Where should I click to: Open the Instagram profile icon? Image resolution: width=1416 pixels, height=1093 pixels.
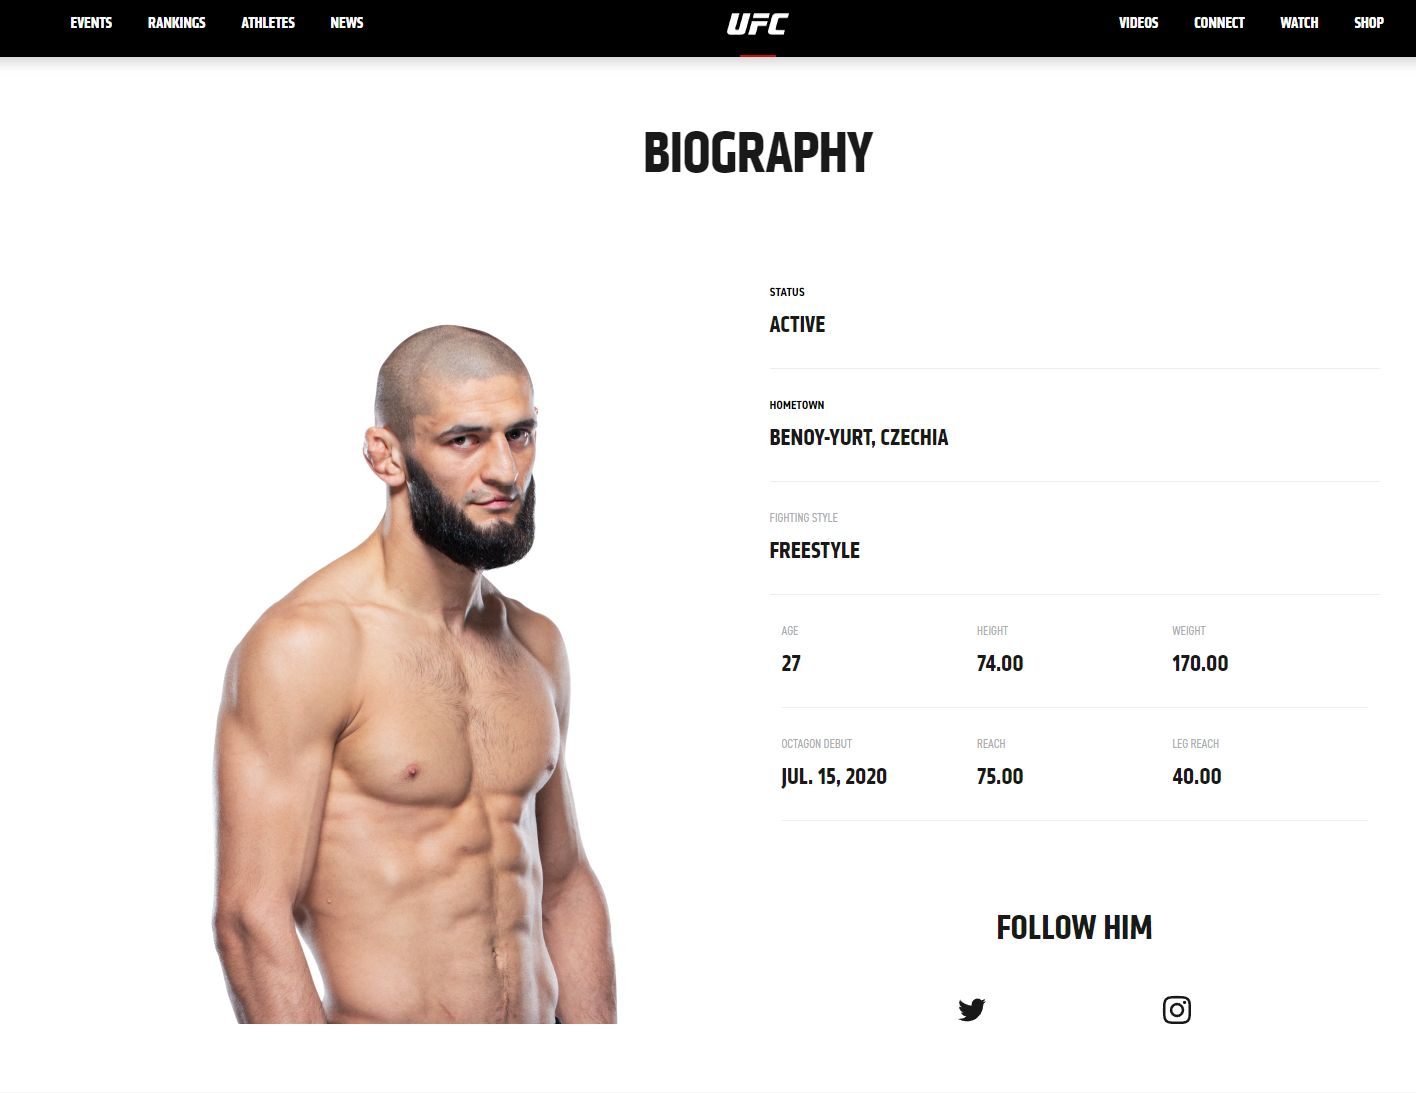pos(1176,1009)
